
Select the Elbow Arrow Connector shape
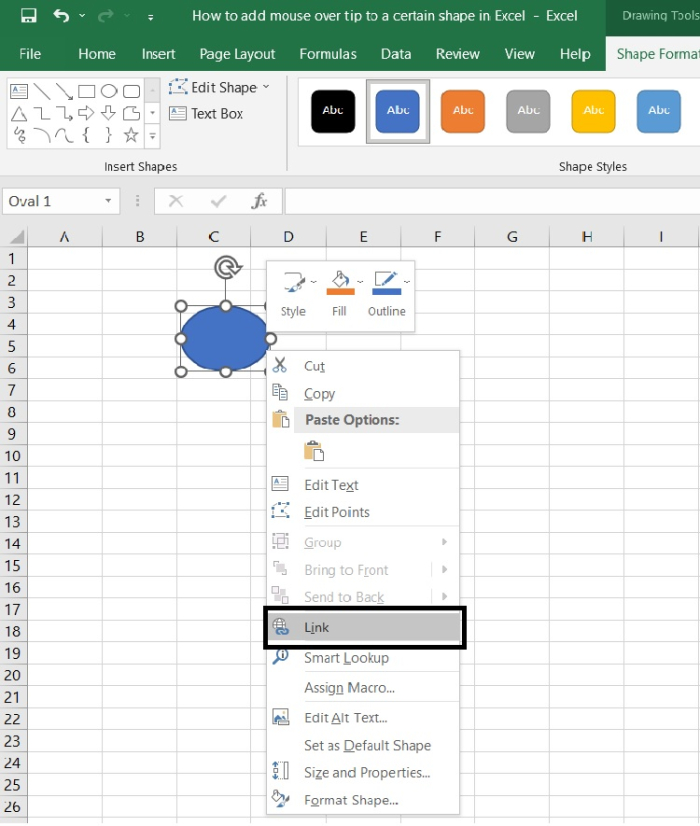click(x=64, y=113)
